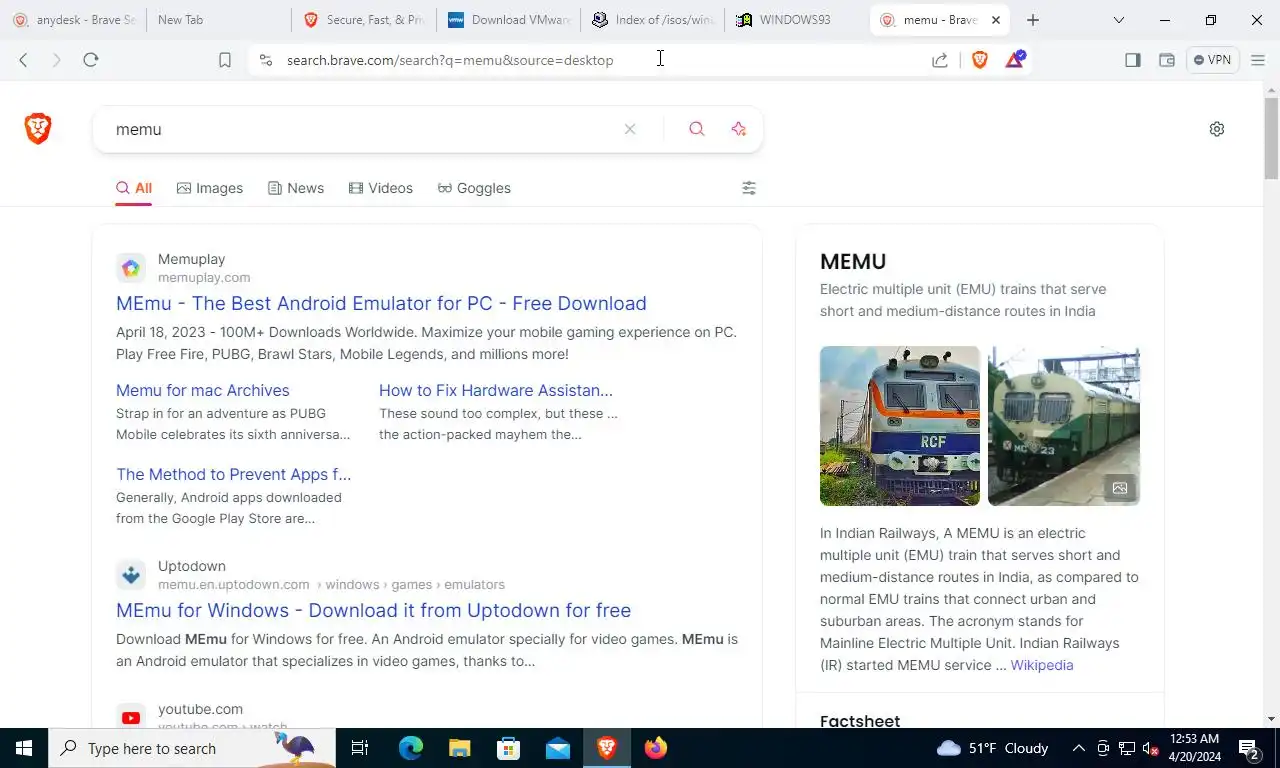Open File Explorer from taskbar

459,748
